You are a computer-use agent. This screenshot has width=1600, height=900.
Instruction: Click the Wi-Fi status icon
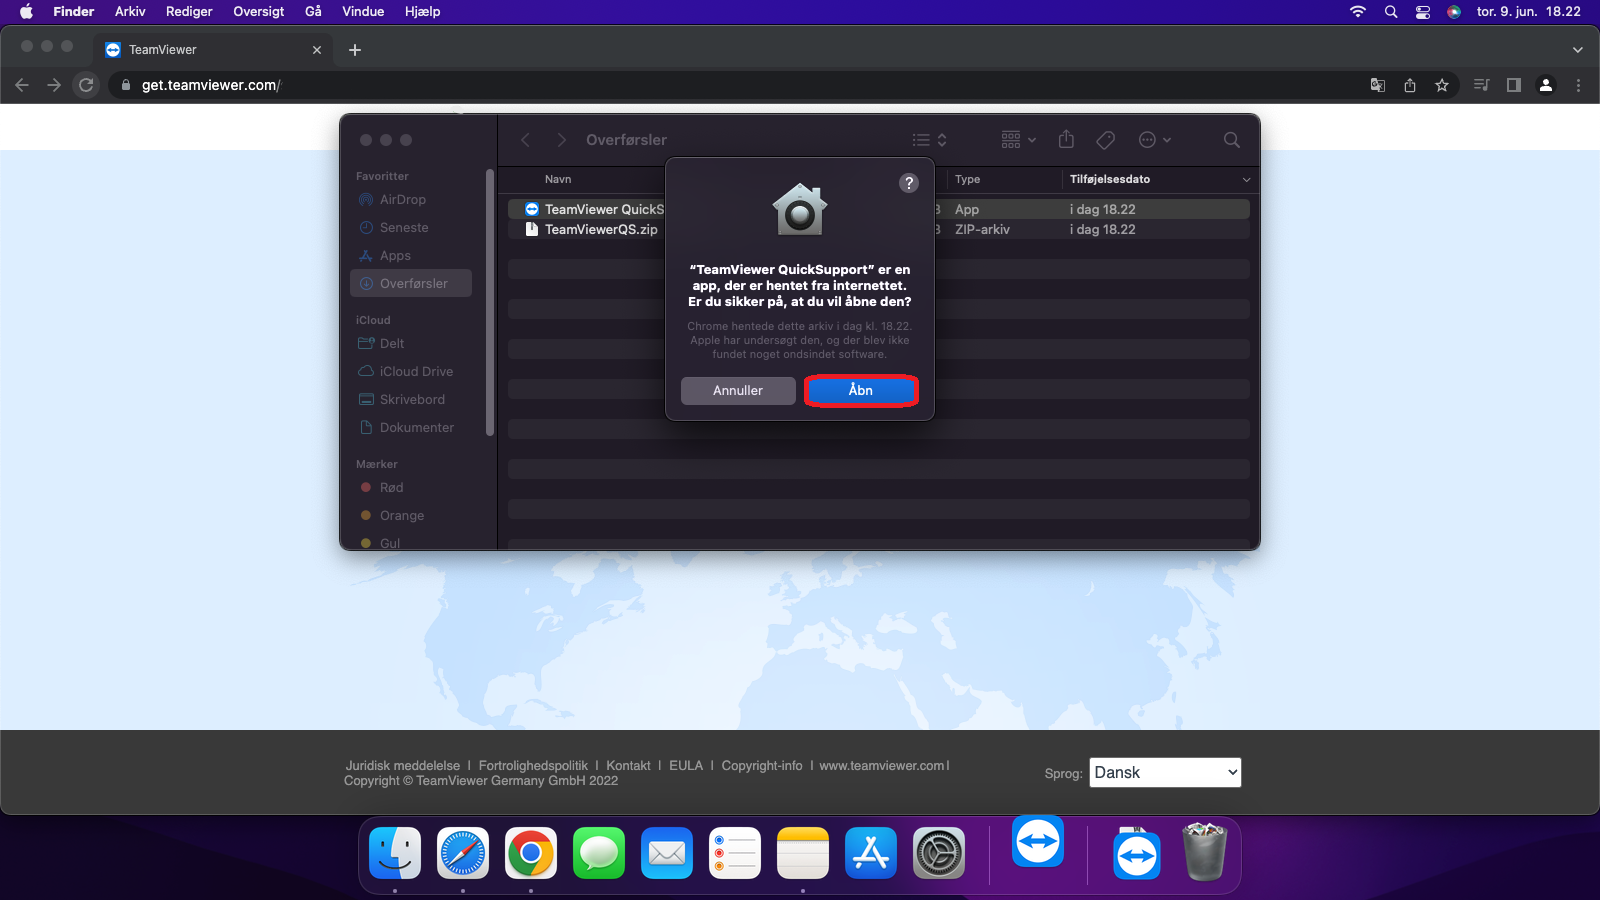(1358, 12)
